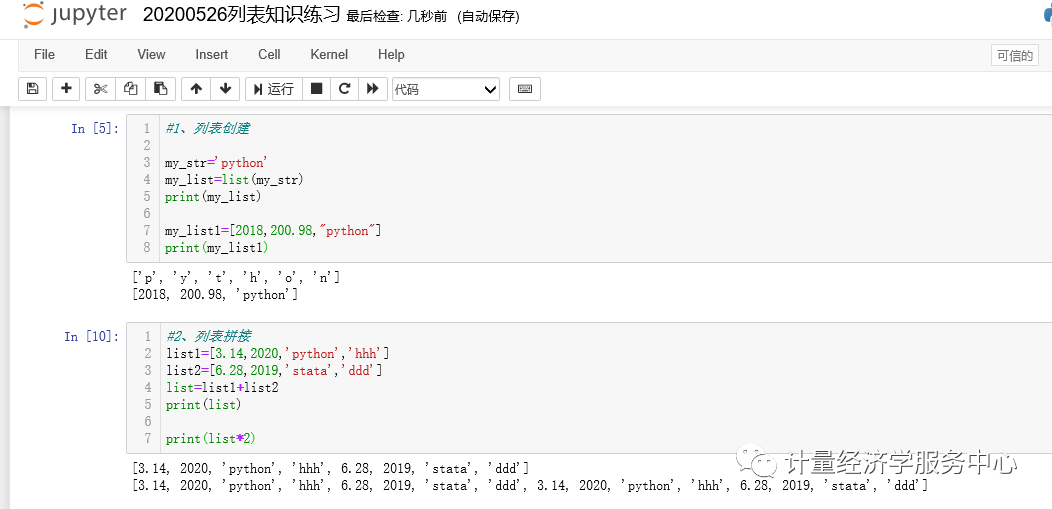Click output [2018, 200.98, 'python']
The height and width of the screenshot is (509, 1052).
click(x=215, y=294)
